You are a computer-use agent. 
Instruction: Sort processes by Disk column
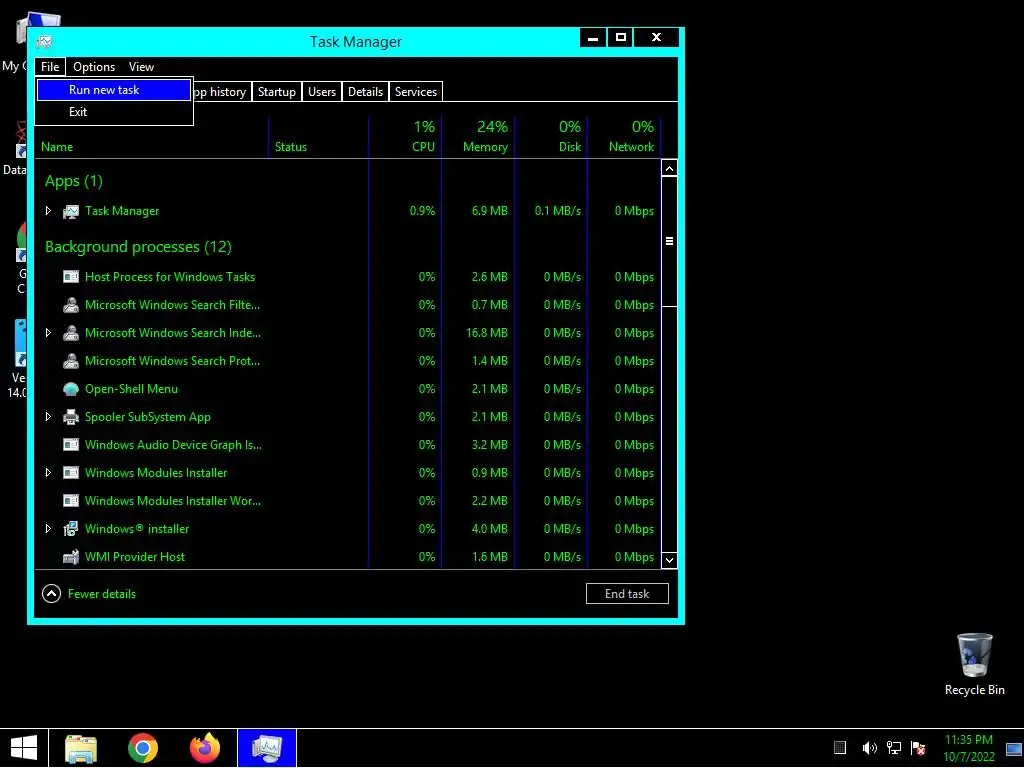[551, 137]
